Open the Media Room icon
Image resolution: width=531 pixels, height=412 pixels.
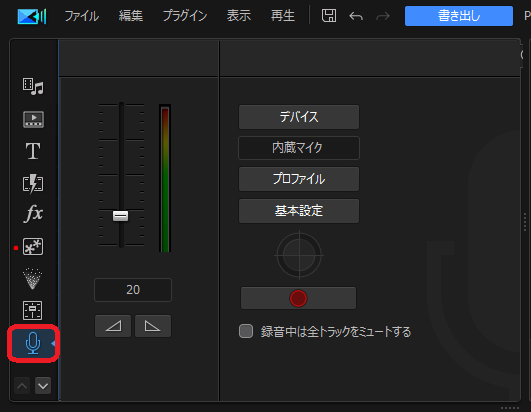point(33,86)
